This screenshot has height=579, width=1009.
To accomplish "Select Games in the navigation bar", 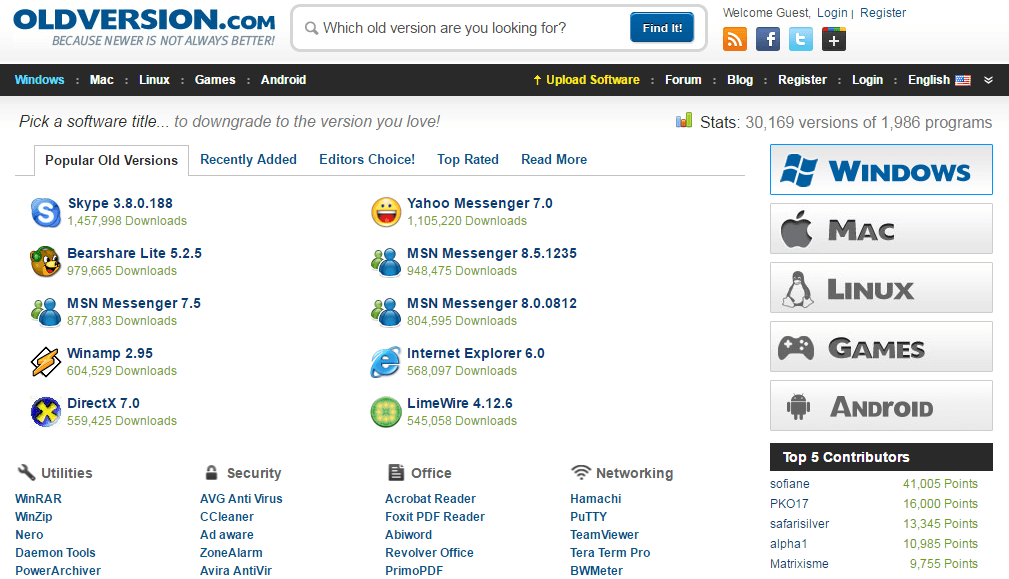I will point(215,80).
